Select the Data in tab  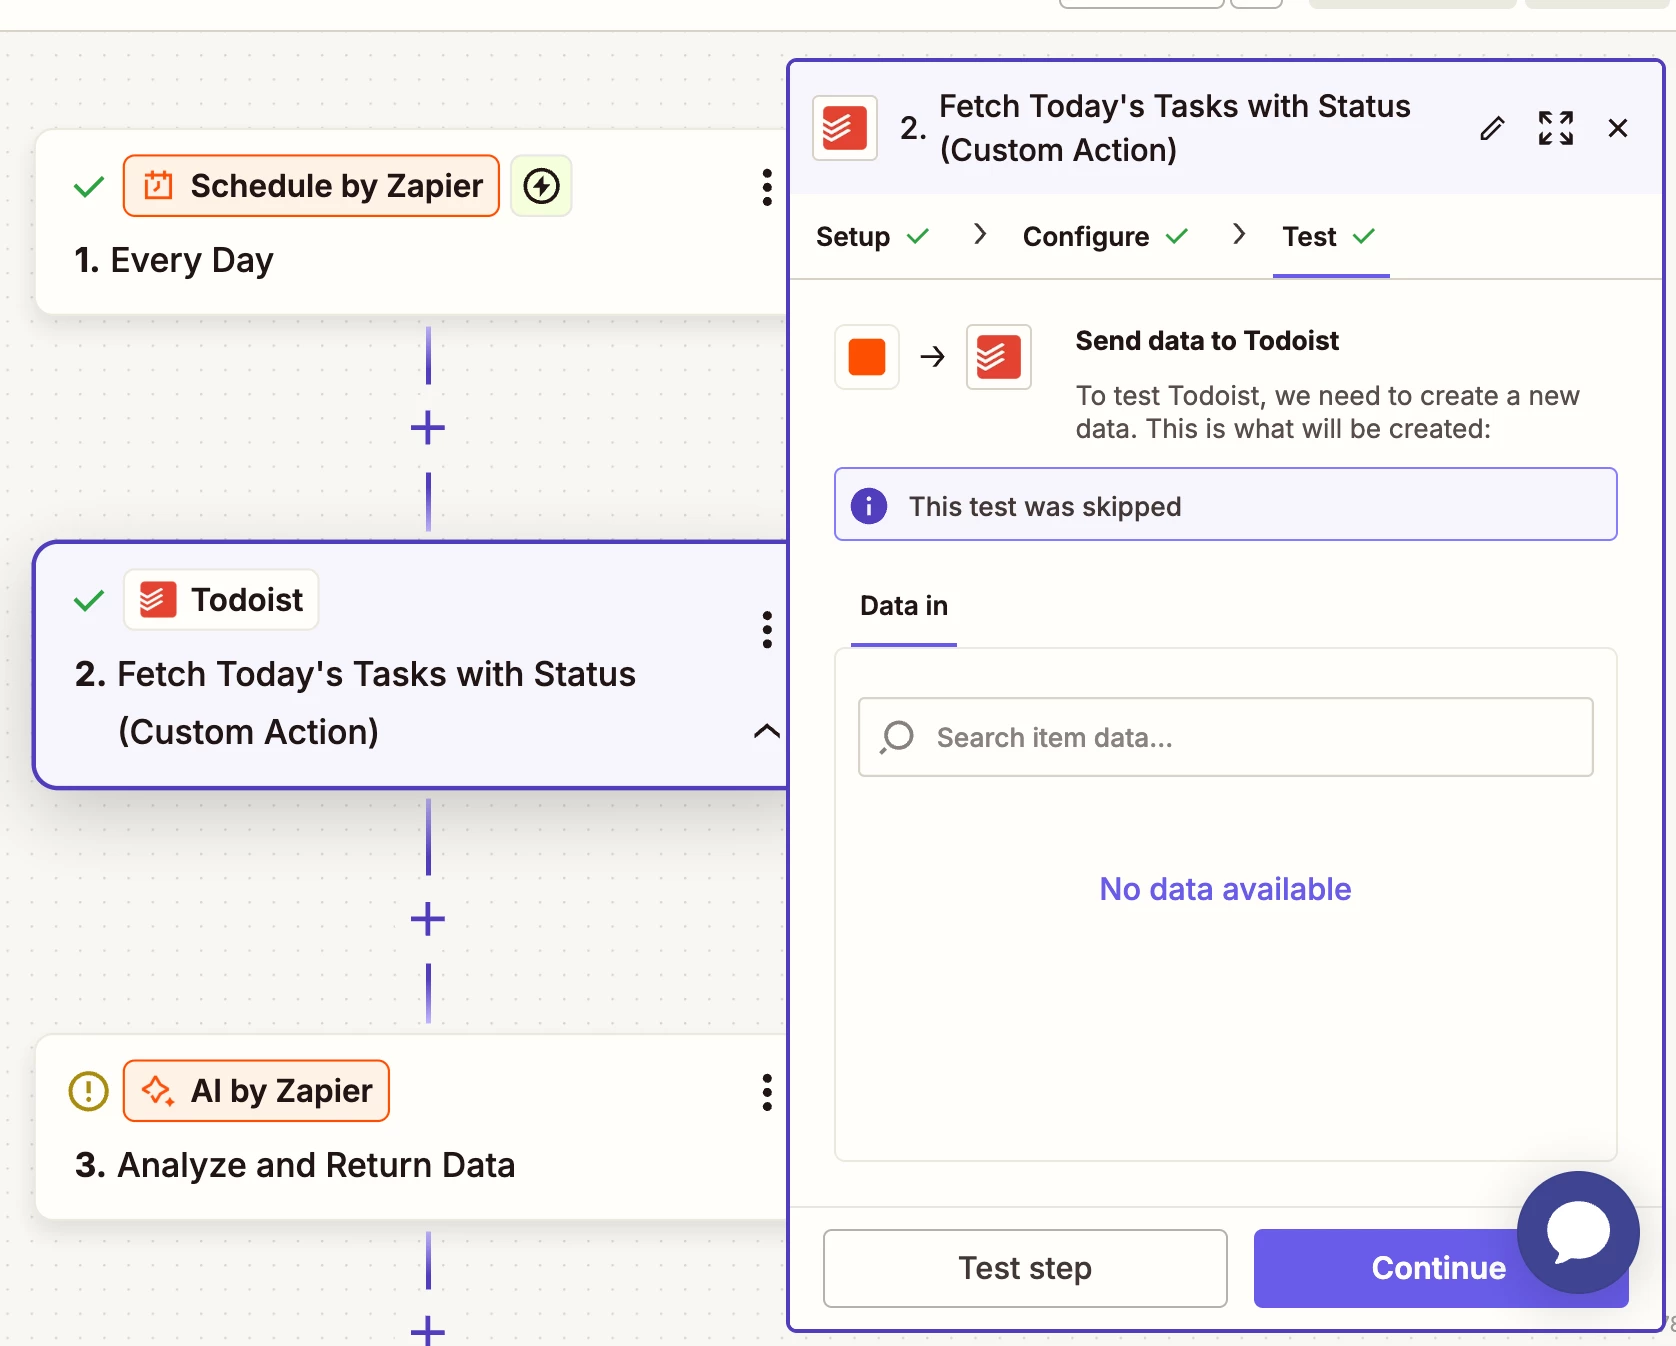click(x=904, y=606)
